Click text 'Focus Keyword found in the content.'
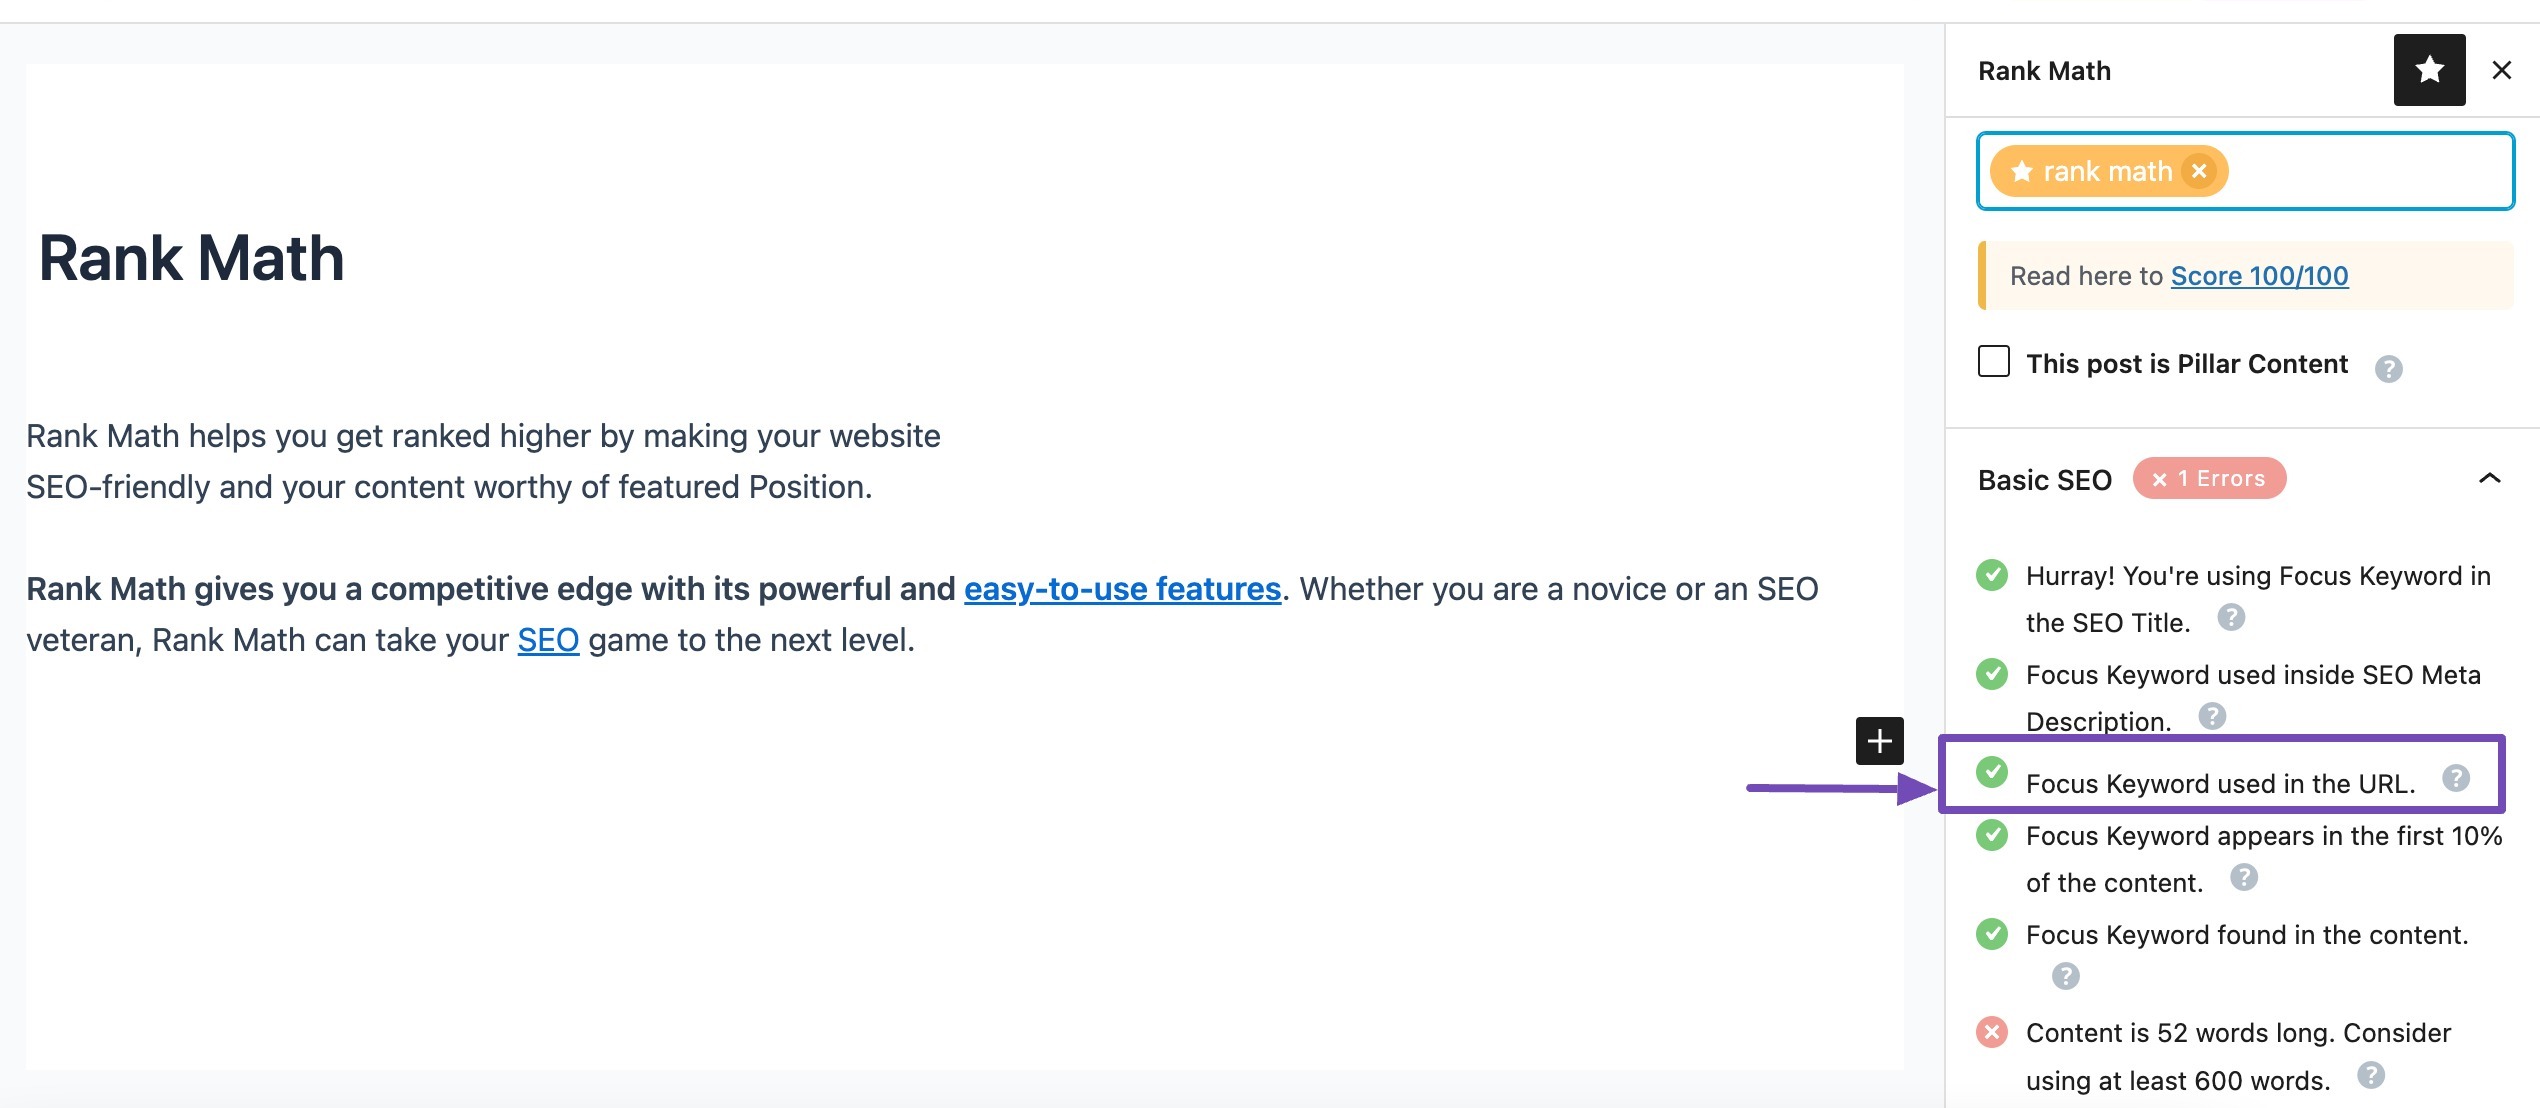Screen dimensions: 2540x1108 point(2247,935)
